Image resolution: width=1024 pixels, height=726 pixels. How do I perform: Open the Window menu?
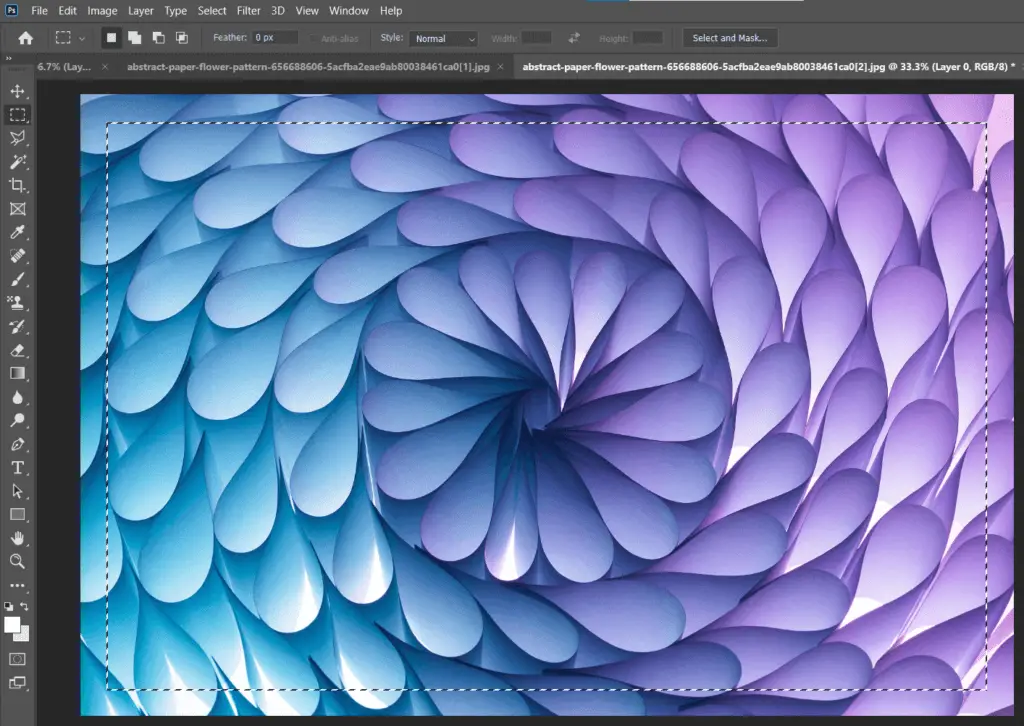click(x=349, y=10)
